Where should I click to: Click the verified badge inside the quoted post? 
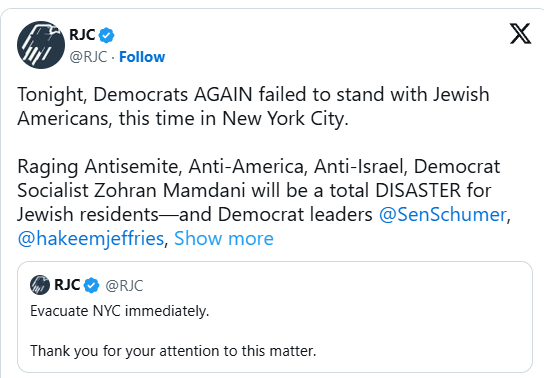pyautogui.click(x=91, y=285)
